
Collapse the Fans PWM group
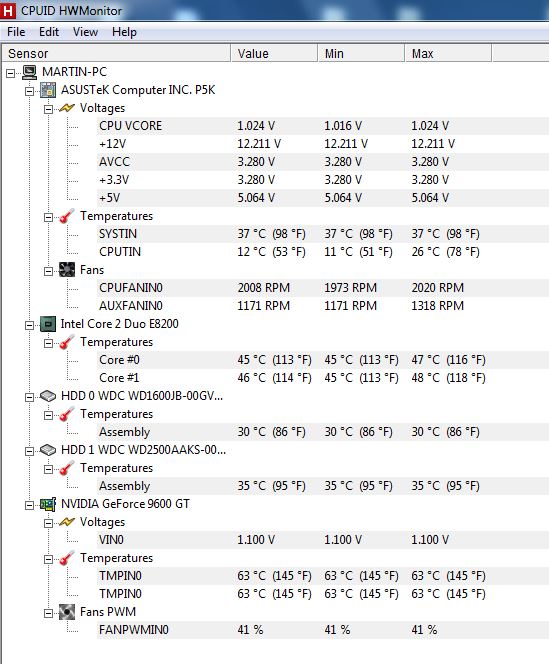49,614
